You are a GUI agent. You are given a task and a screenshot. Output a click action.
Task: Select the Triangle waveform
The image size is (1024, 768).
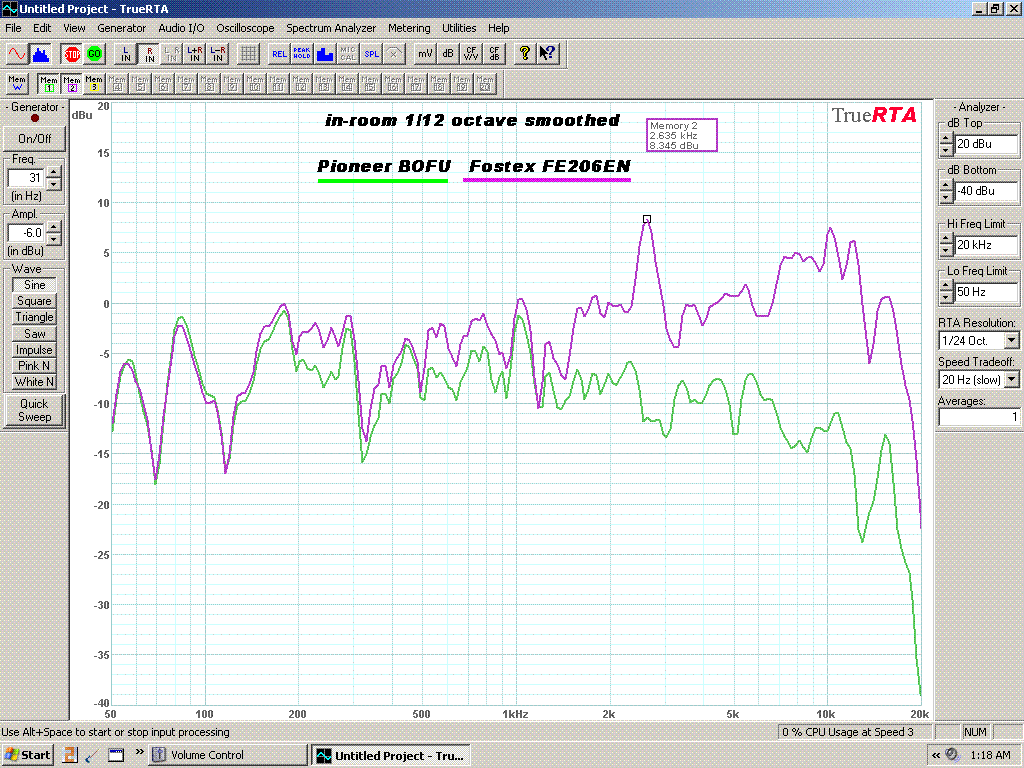tap(35, 317)
